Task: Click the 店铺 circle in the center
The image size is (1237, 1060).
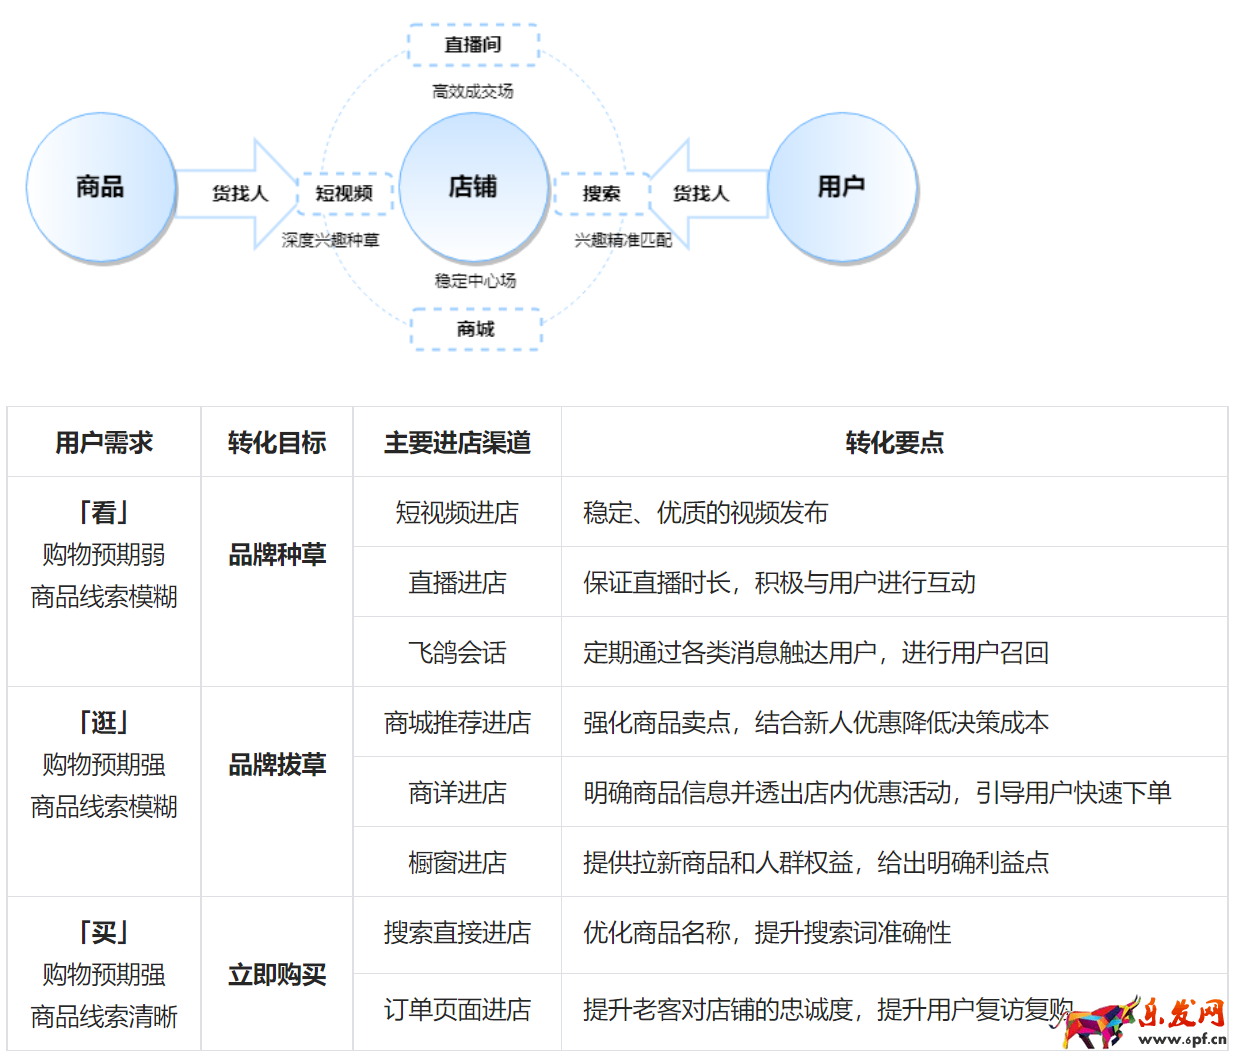Action: (x=474, y=187)
